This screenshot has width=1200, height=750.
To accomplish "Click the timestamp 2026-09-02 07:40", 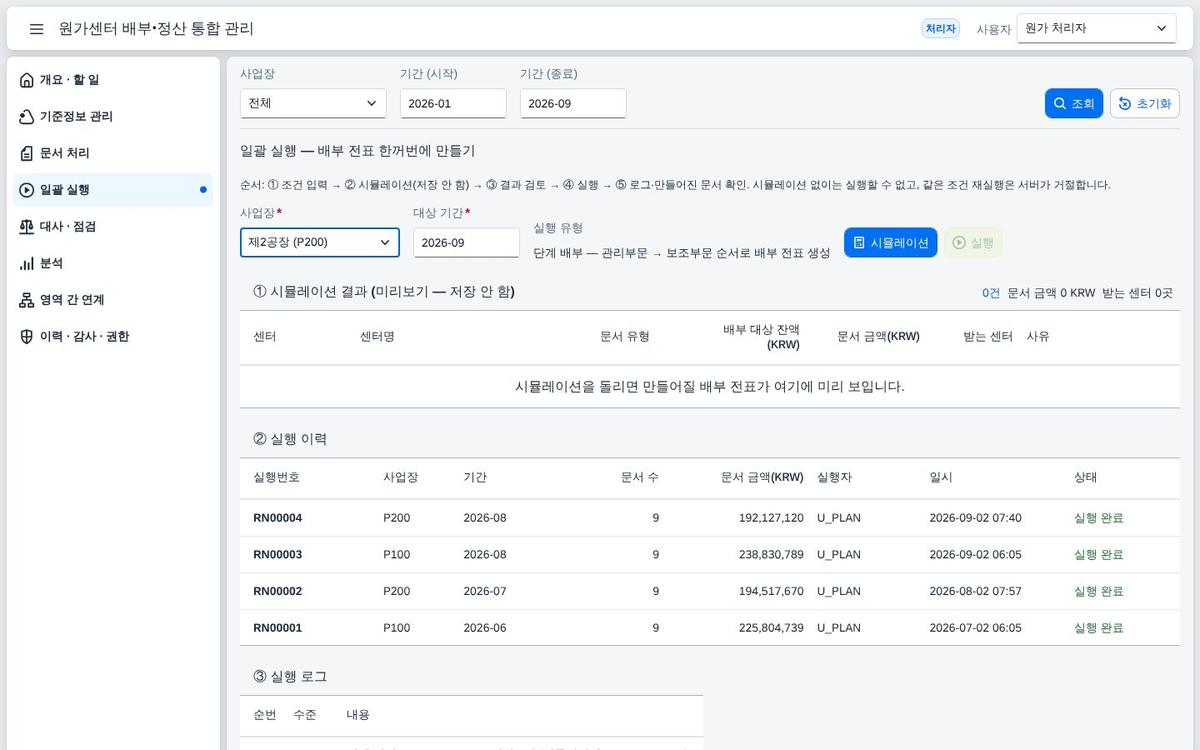I will pyautogui.click(x=976, y=518).
